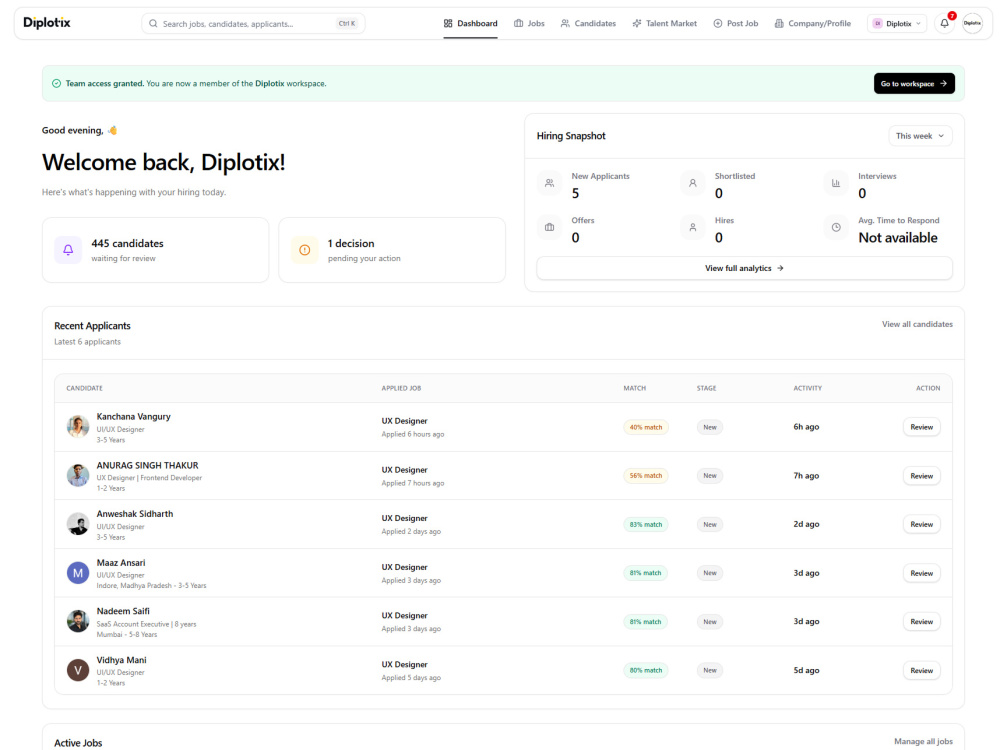Click Vidhya Mani's V avatar
Image resolution: width=1000 pixels, height=750 pixels.
coord(78,670)
